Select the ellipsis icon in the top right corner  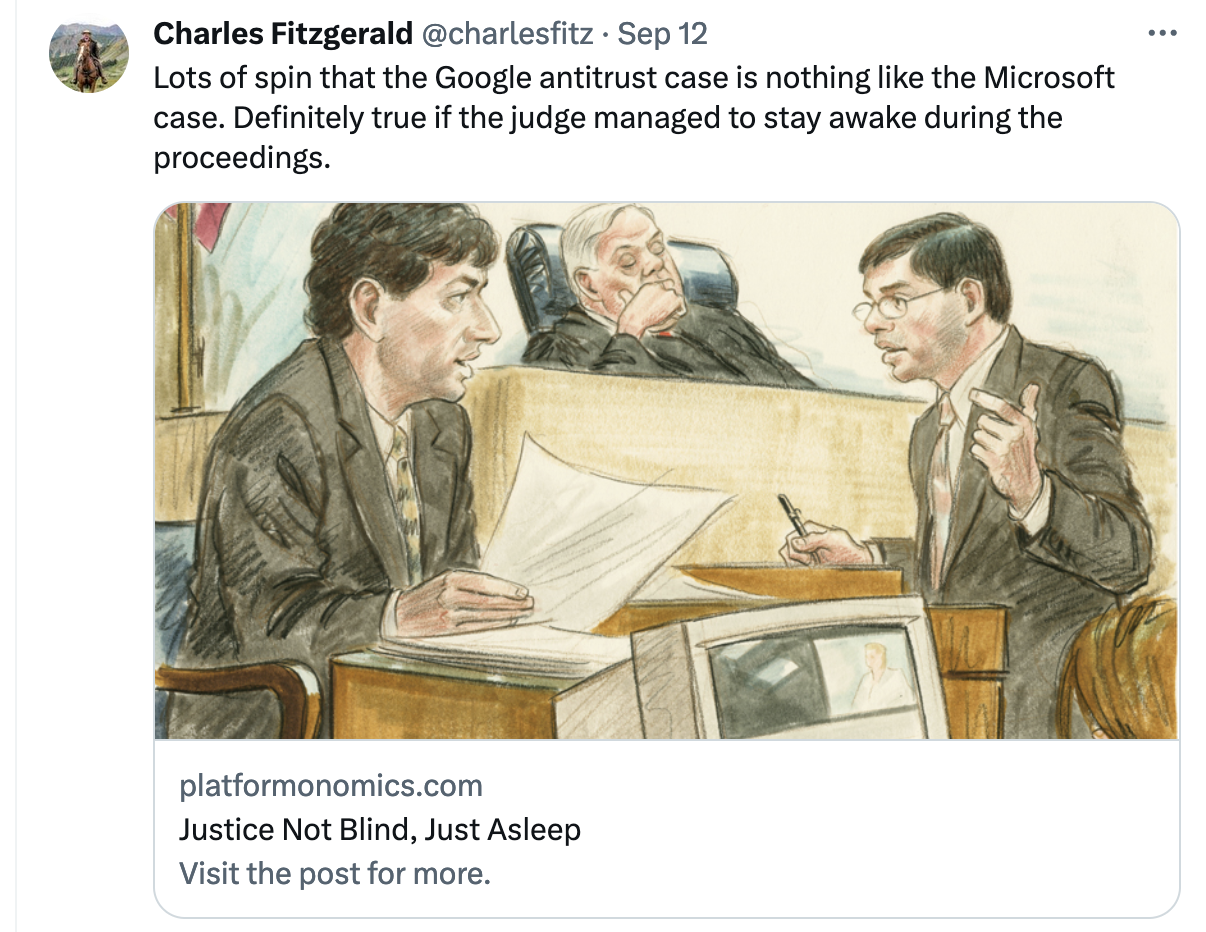(1163, 32)
